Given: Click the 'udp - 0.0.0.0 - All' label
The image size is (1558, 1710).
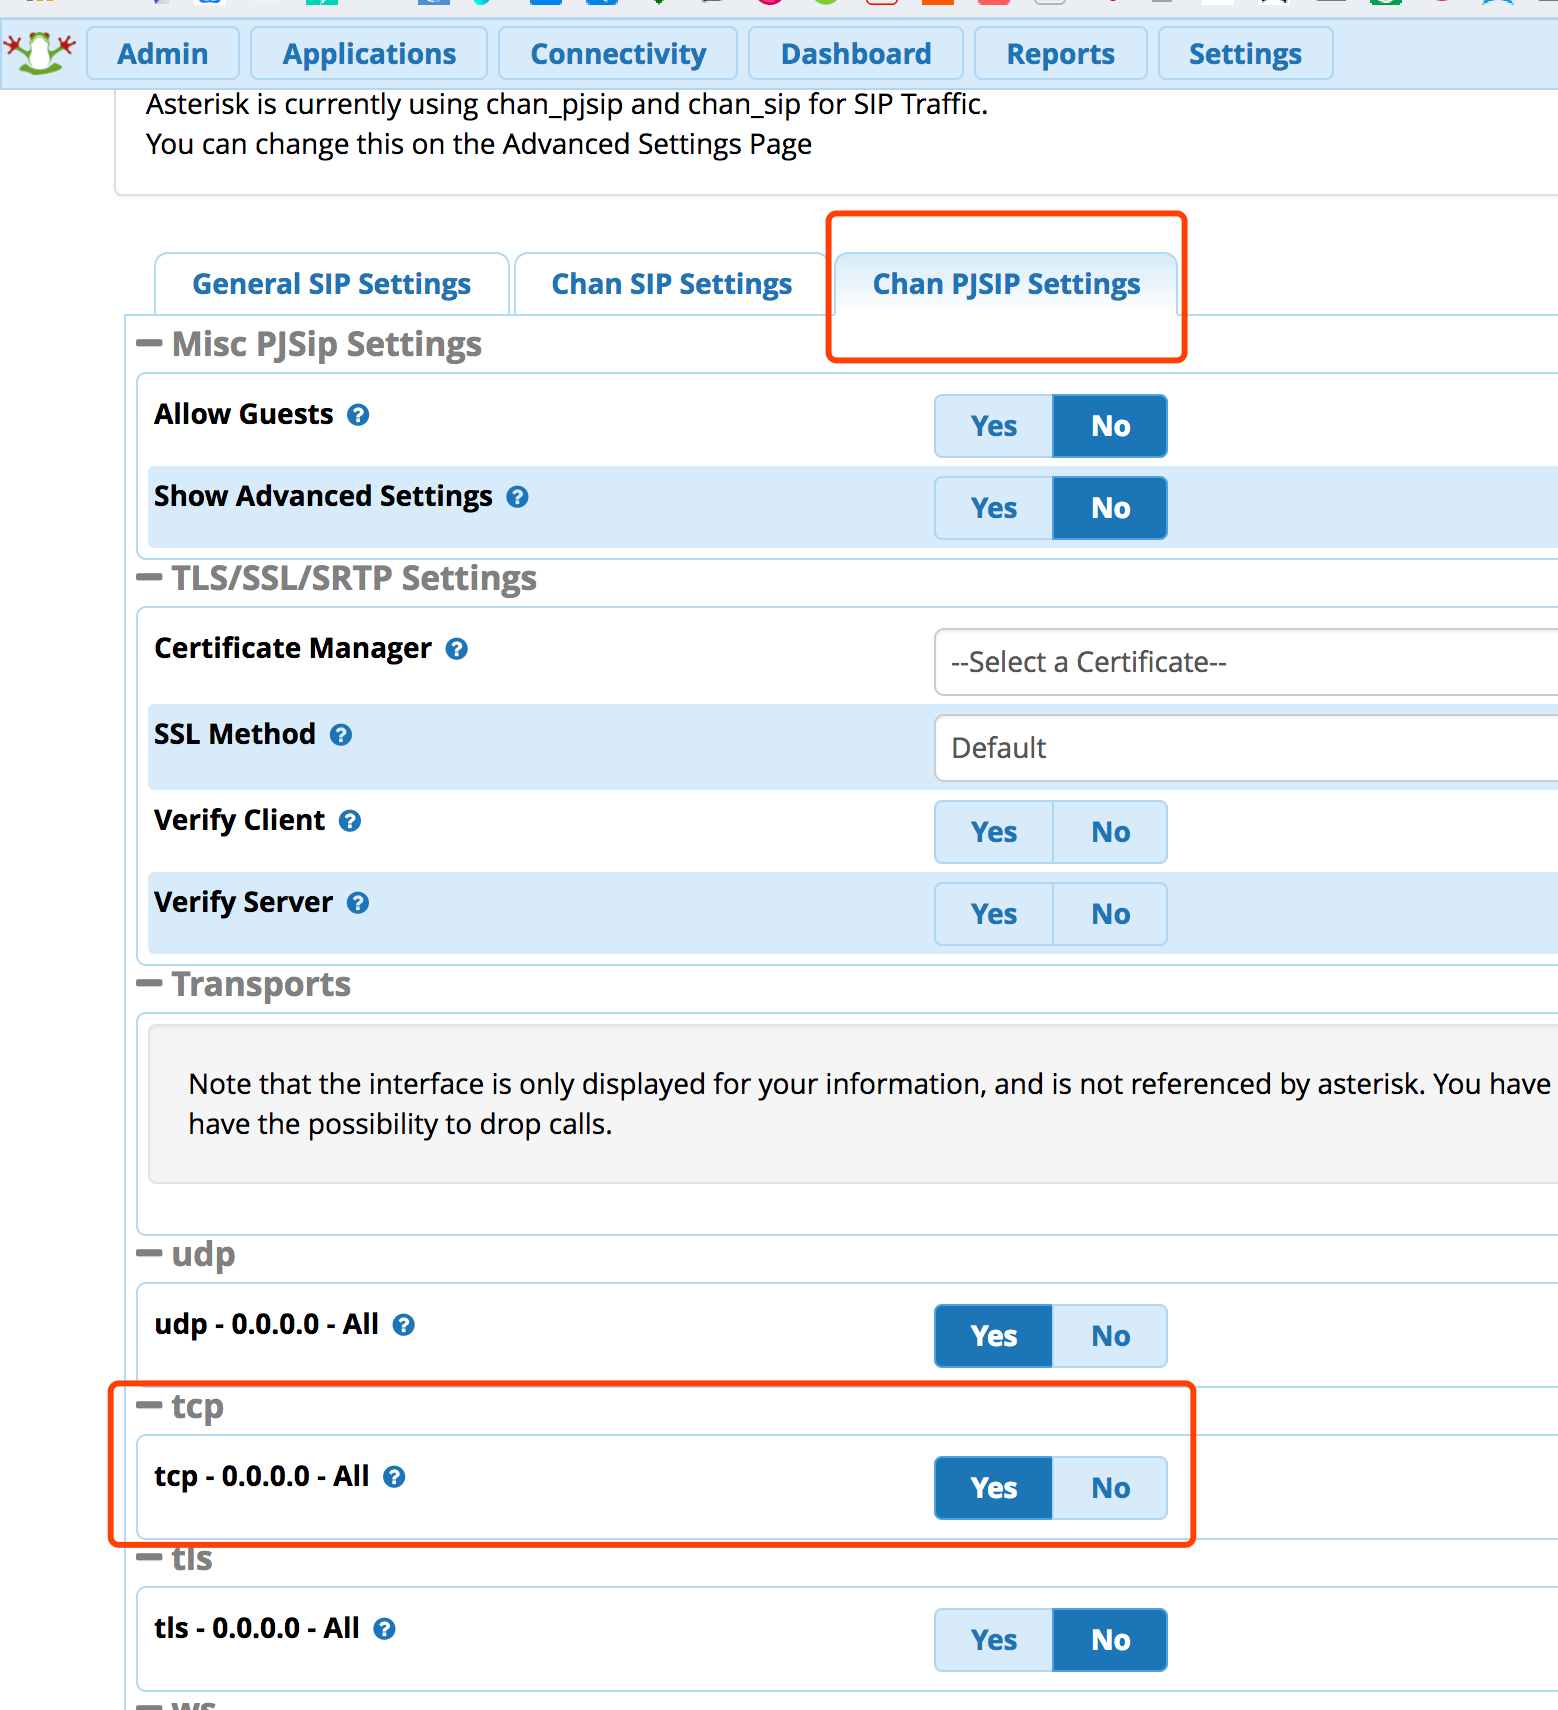Looking at the screenshot, I should click(266, 1325).
